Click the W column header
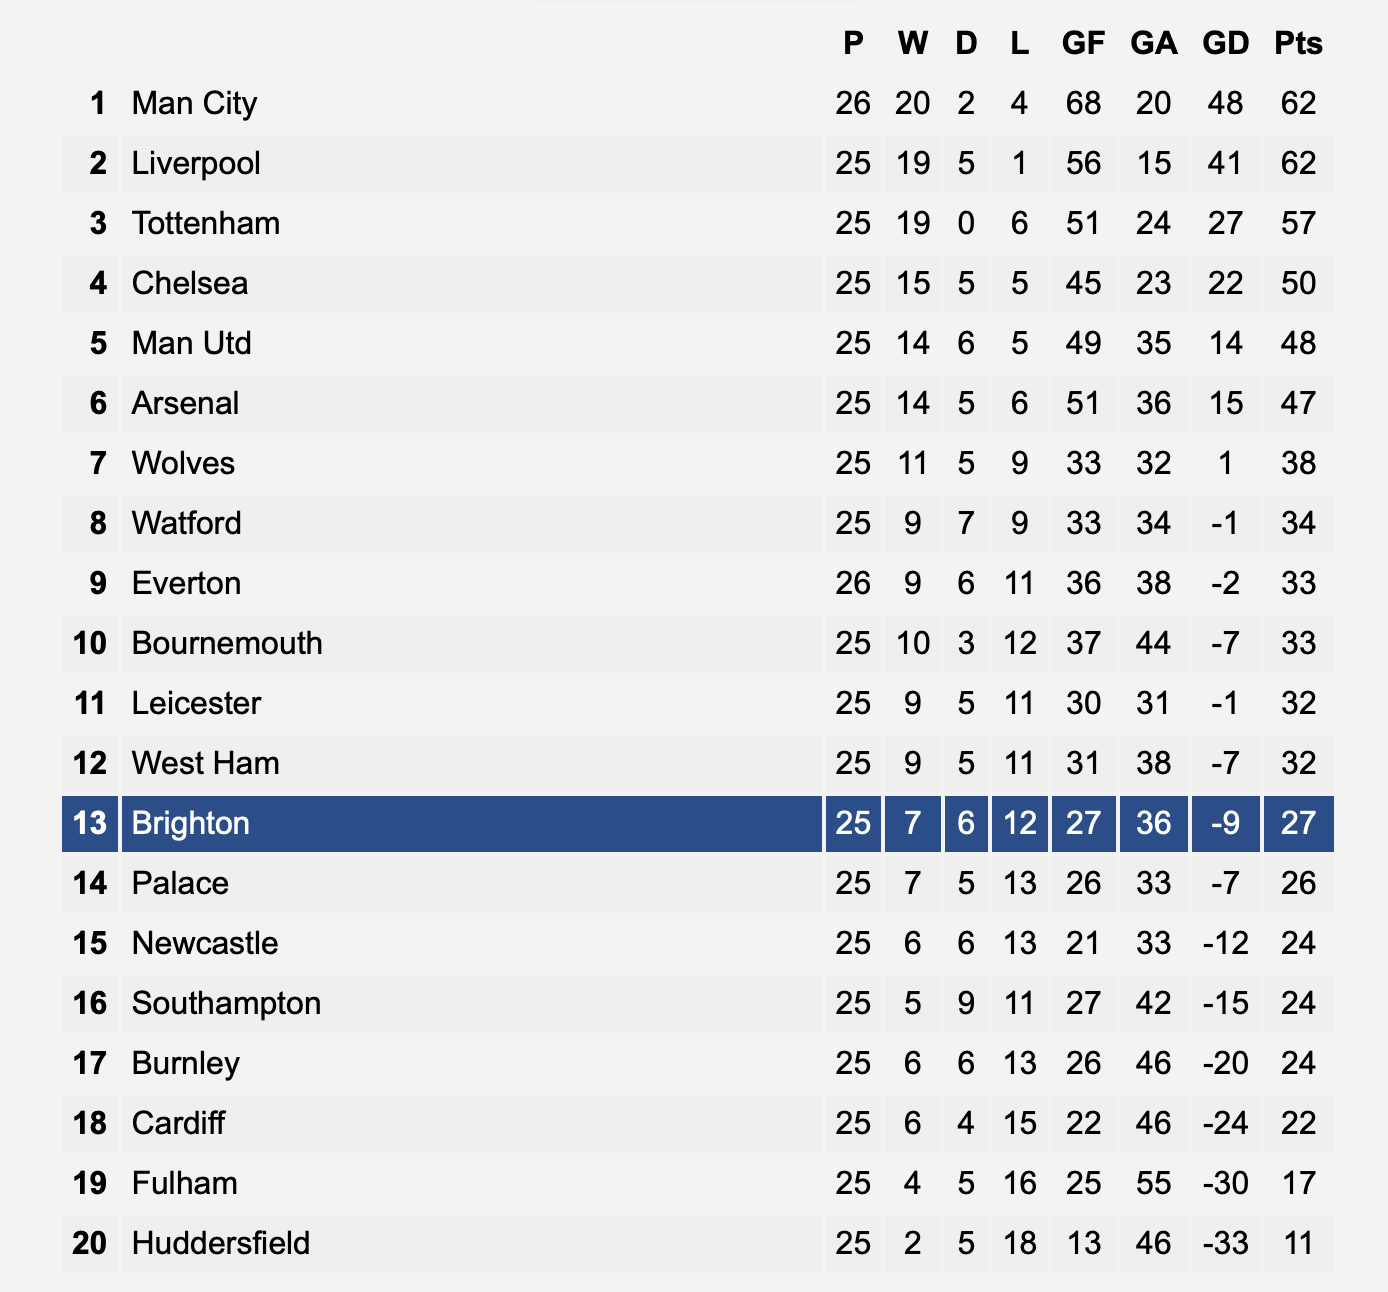Screen dimensions: 1388x1292 (x=912, y=43)
